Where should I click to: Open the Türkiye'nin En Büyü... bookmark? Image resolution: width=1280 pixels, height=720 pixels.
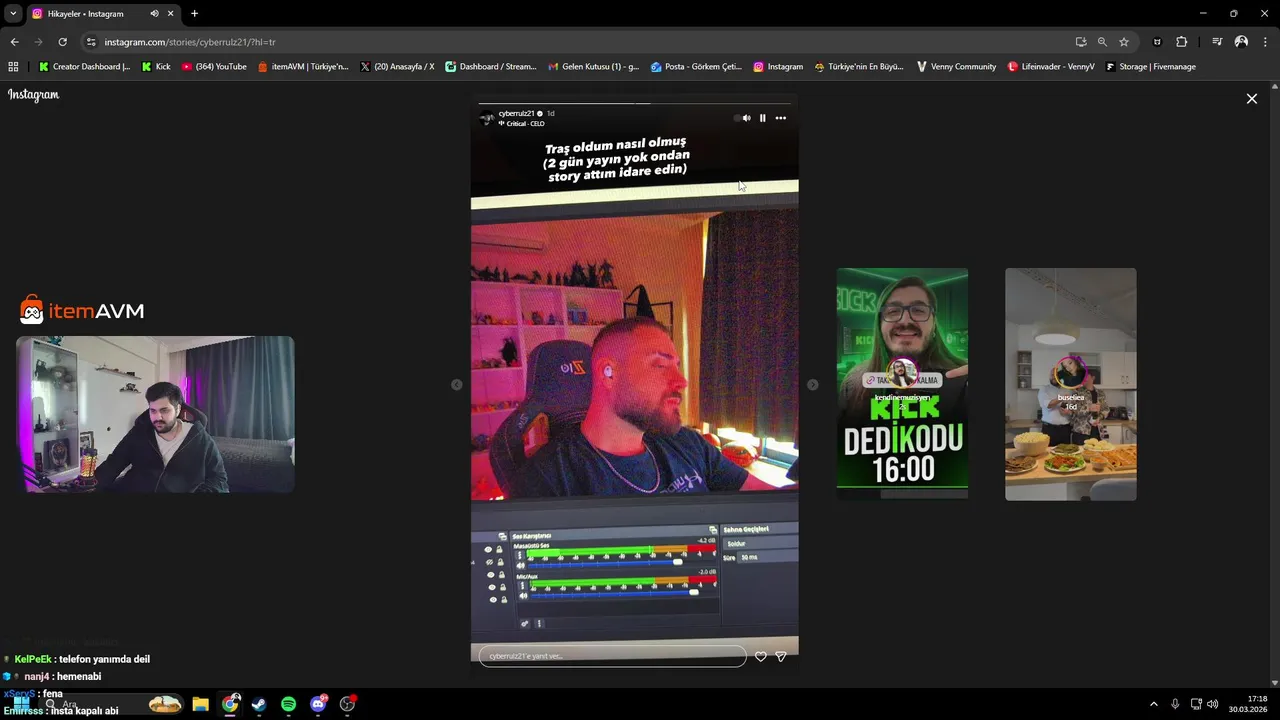coord(859,67)
